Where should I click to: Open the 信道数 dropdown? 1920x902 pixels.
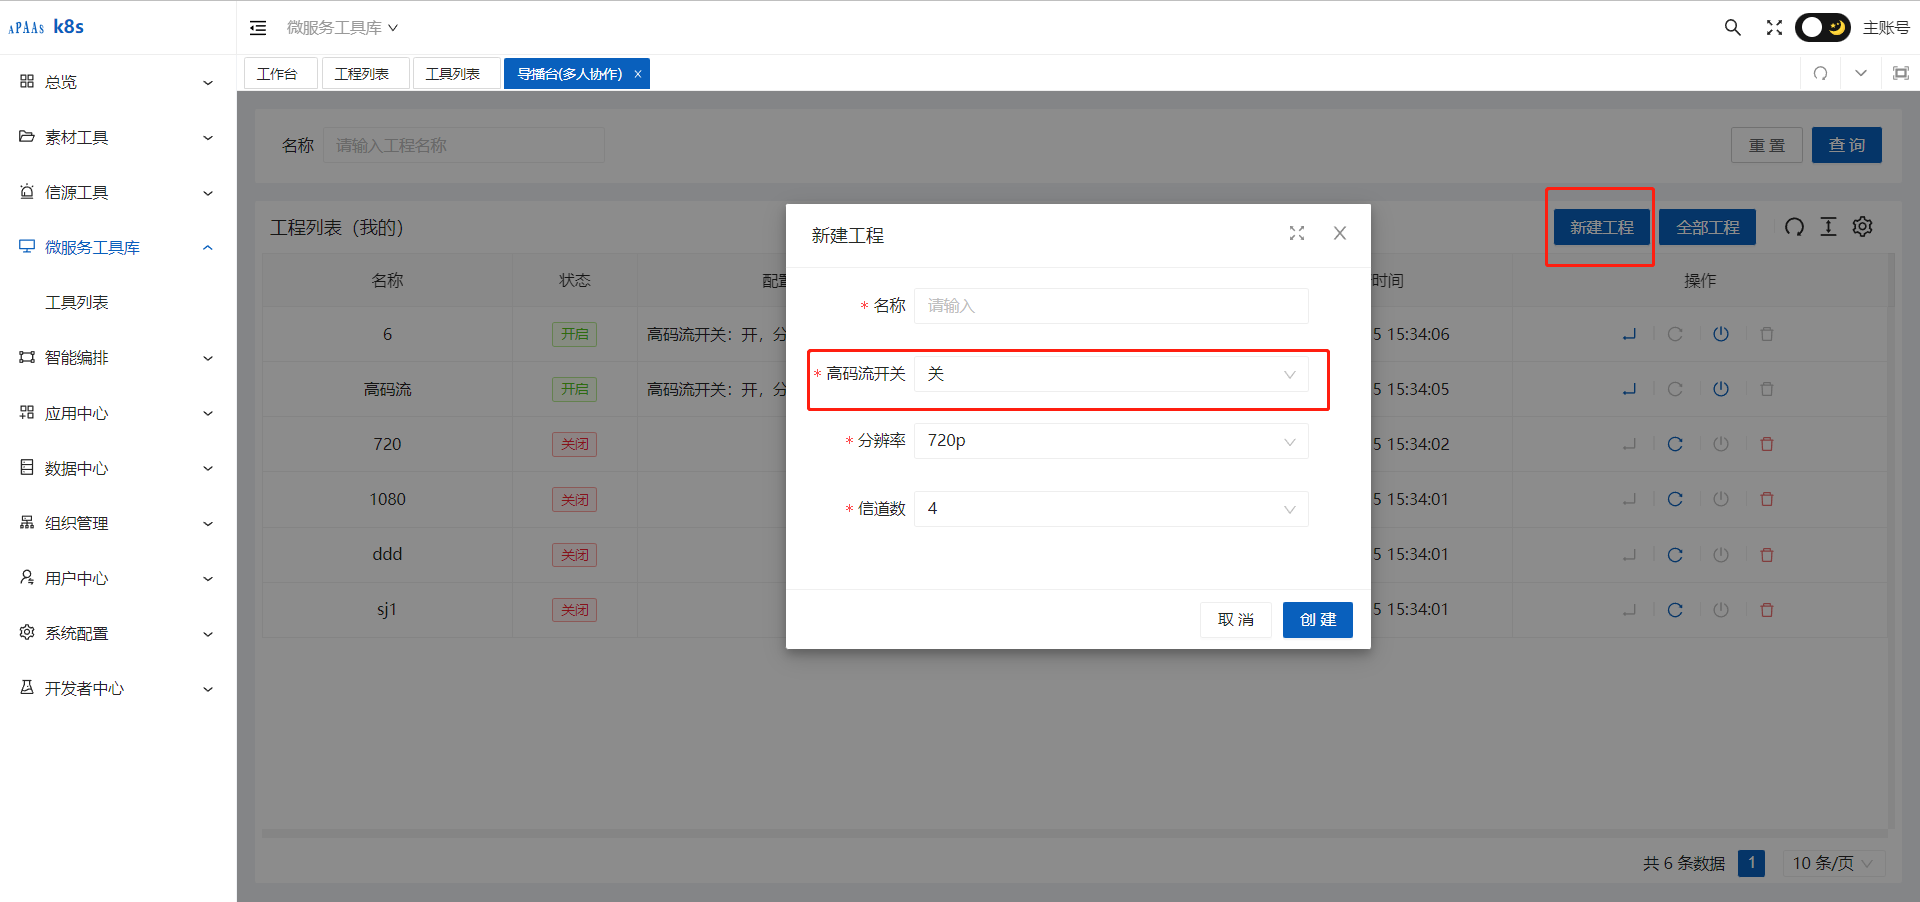1110,509
